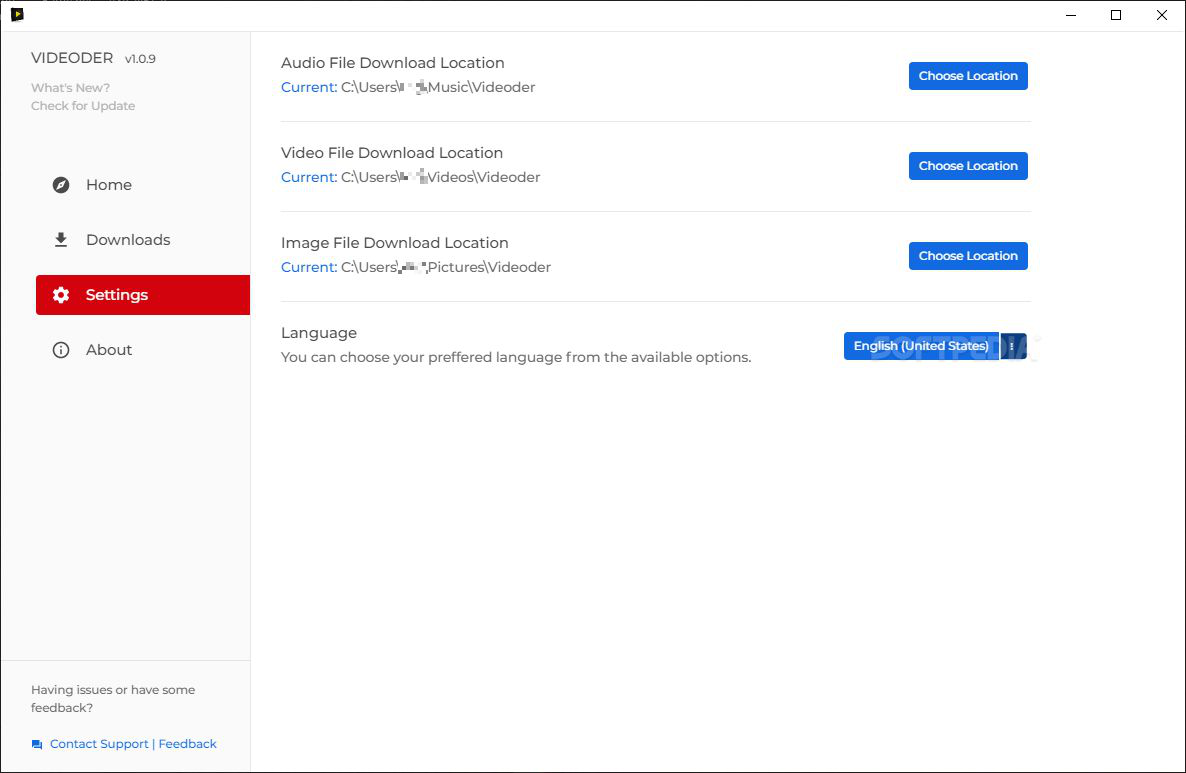Minimize the Videoder window
This screenshot has width=1186, height=773.
tap(1070, 15)
